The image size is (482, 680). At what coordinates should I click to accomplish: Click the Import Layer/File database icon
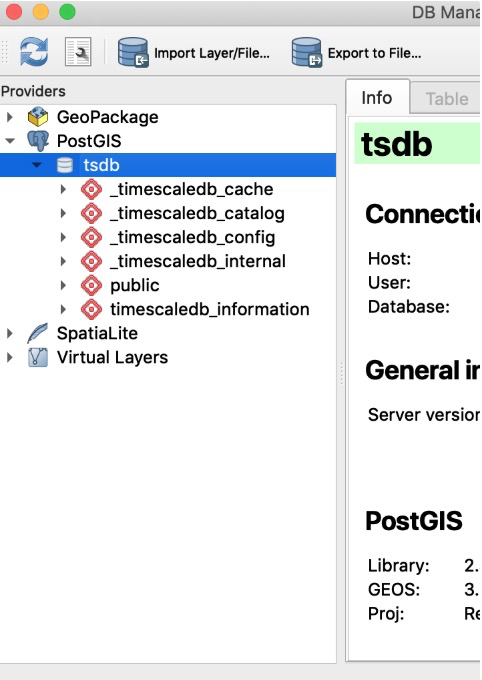point(133,52)
